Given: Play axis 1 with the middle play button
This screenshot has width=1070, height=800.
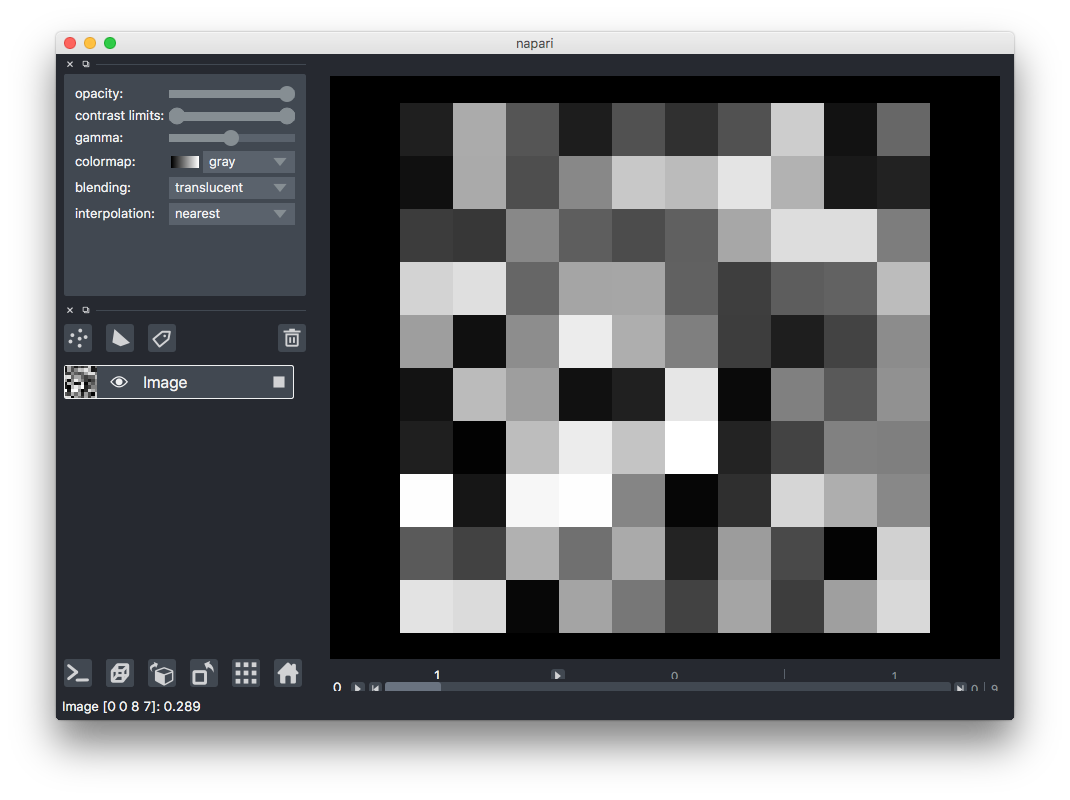Looking at the screenshot, I should coord(558,675).
